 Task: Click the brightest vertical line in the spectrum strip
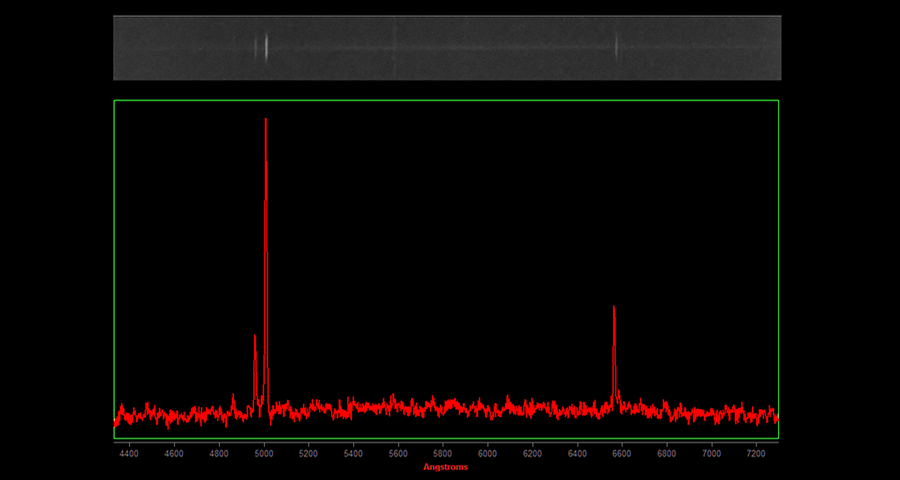(266, 46)
